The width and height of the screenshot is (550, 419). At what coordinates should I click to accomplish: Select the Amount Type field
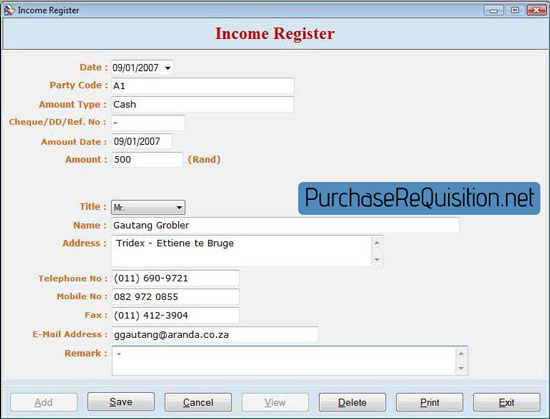(202, 104)
